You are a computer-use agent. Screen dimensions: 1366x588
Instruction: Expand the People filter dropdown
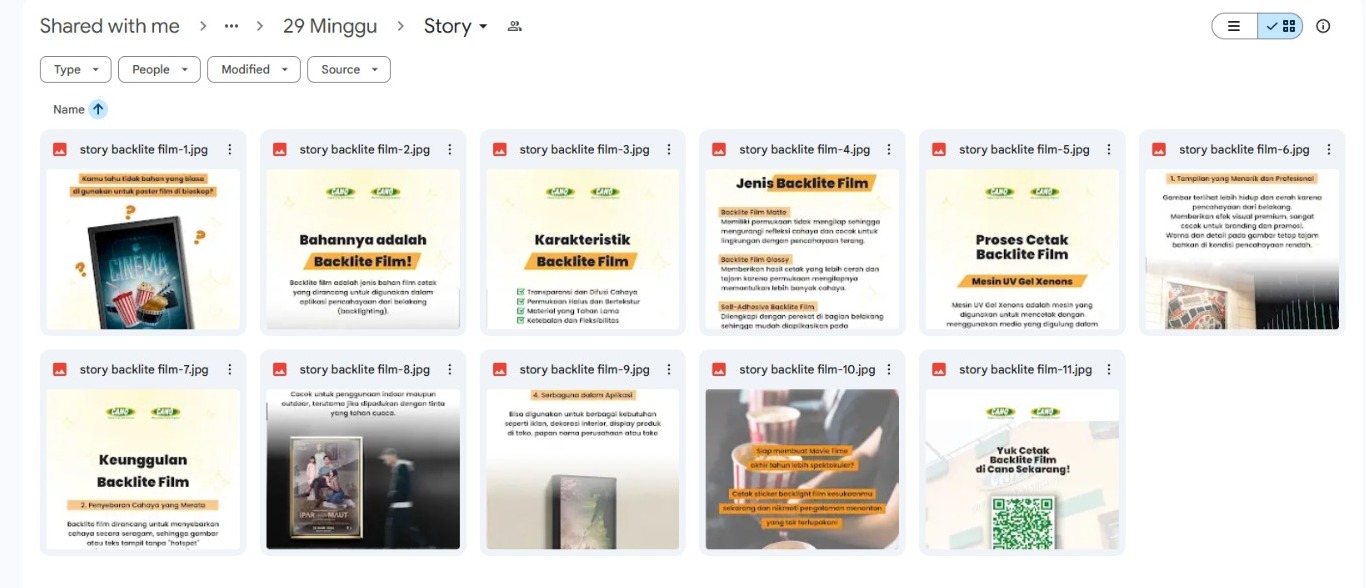point(159,69)
